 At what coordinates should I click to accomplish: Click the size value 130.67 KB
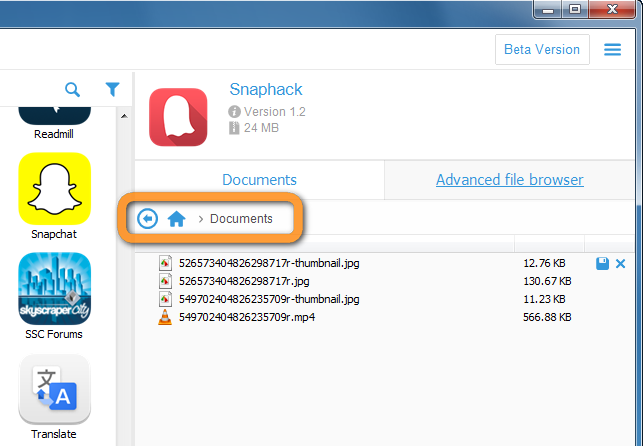547,281
